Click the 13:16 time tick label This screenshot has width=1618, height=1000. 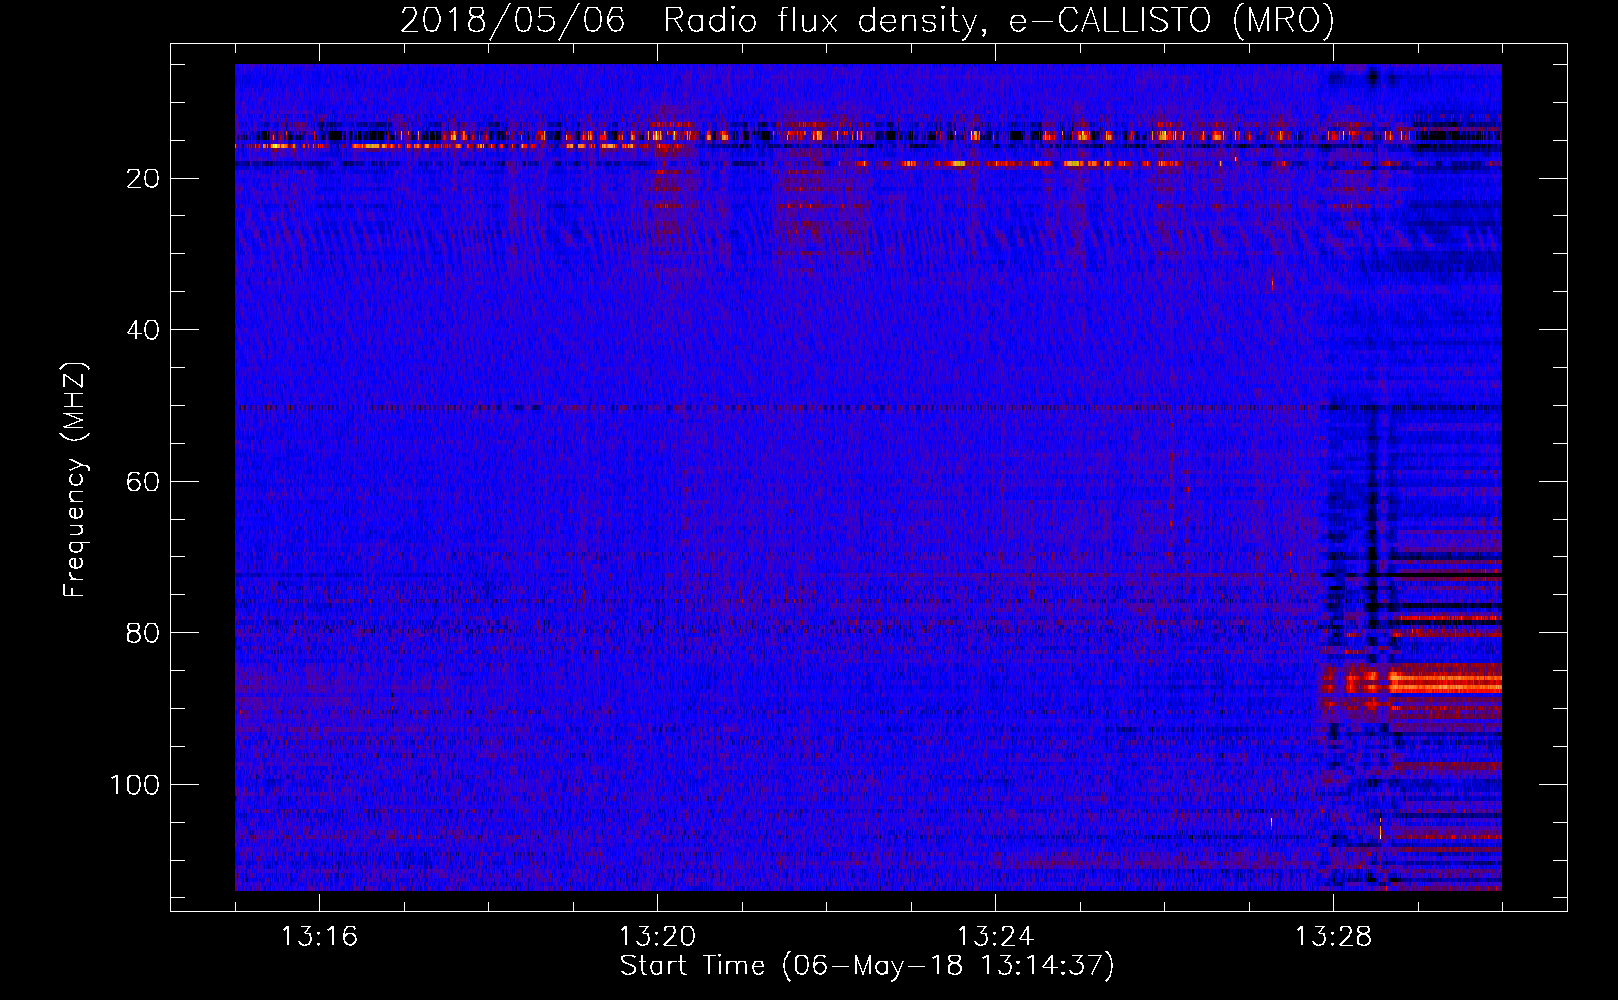319,936
